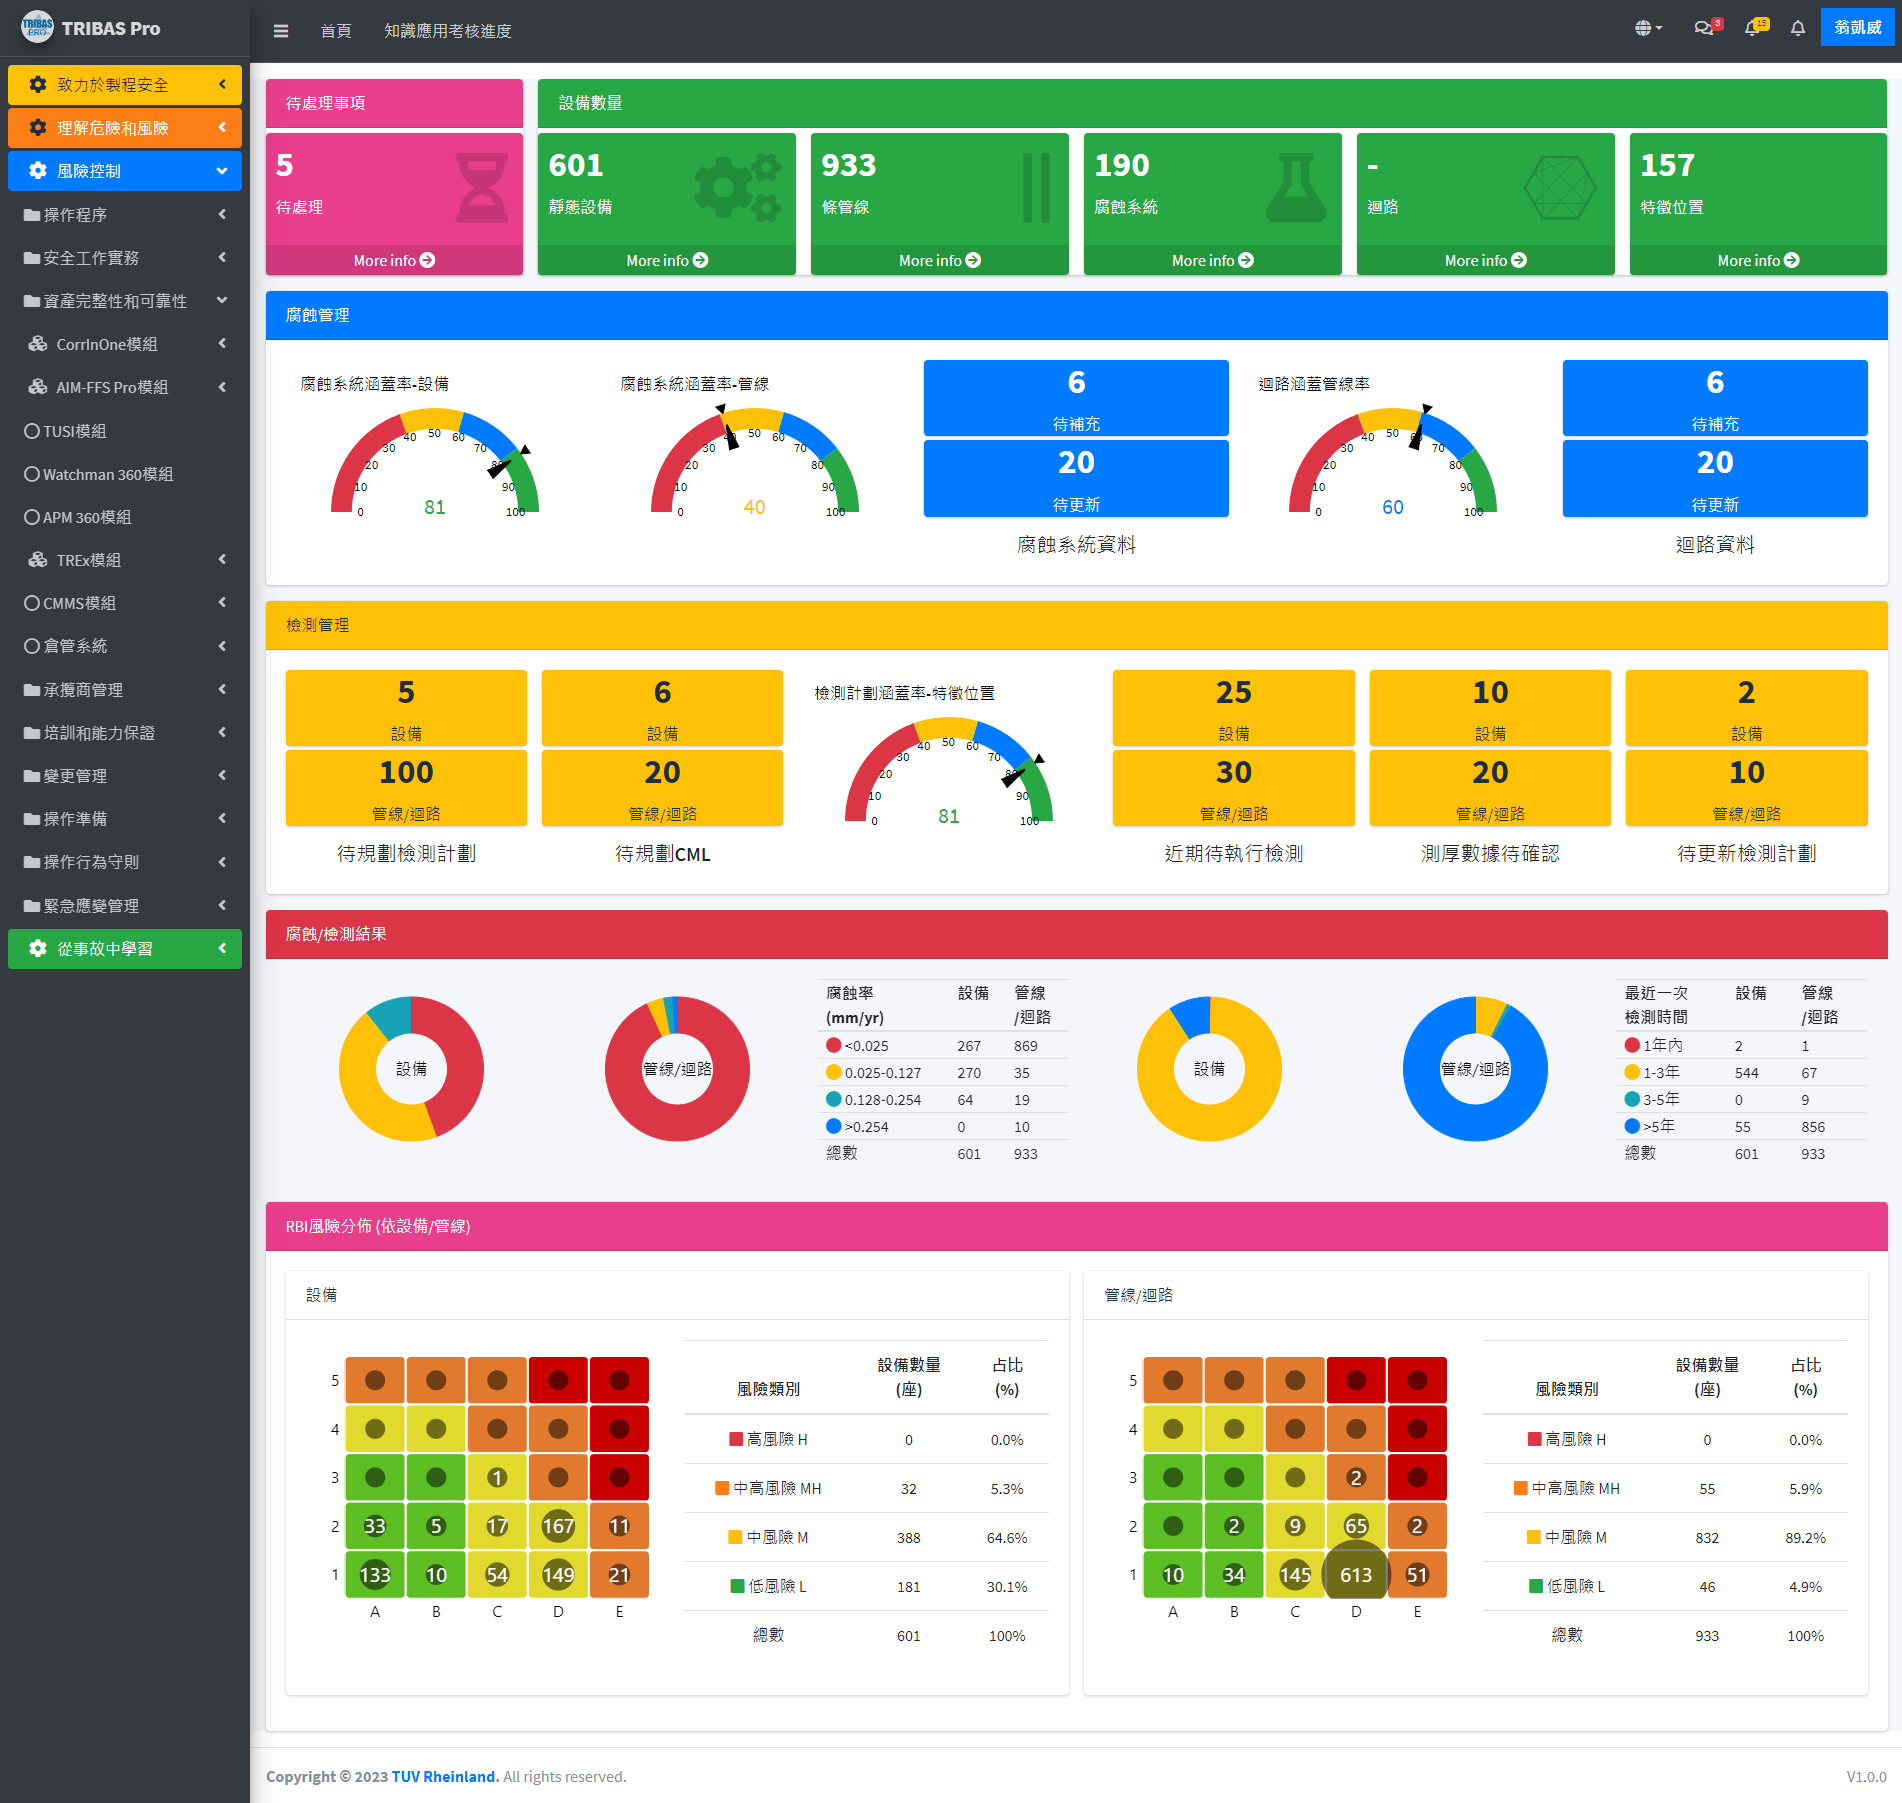Expand 理解危險和風險 sidebar section
This screenshot has height=1803, width=1902.
125,127
